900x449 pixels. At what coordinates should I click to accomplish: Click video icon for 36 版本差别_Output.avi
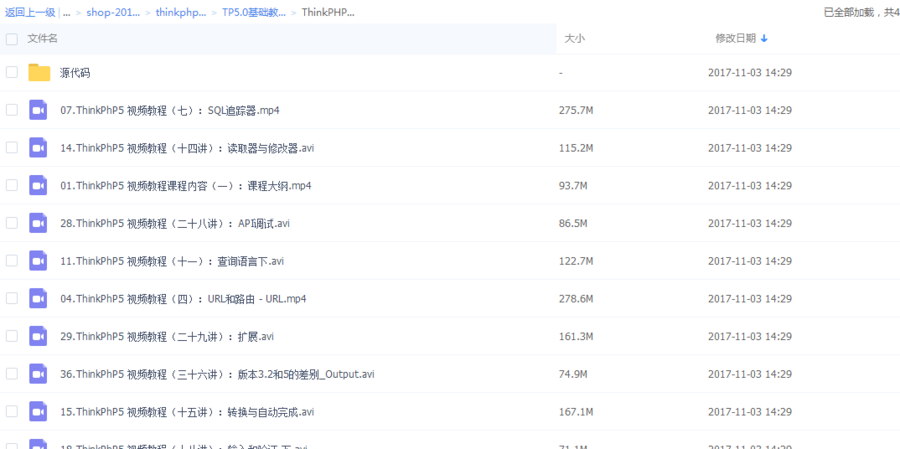38,374
